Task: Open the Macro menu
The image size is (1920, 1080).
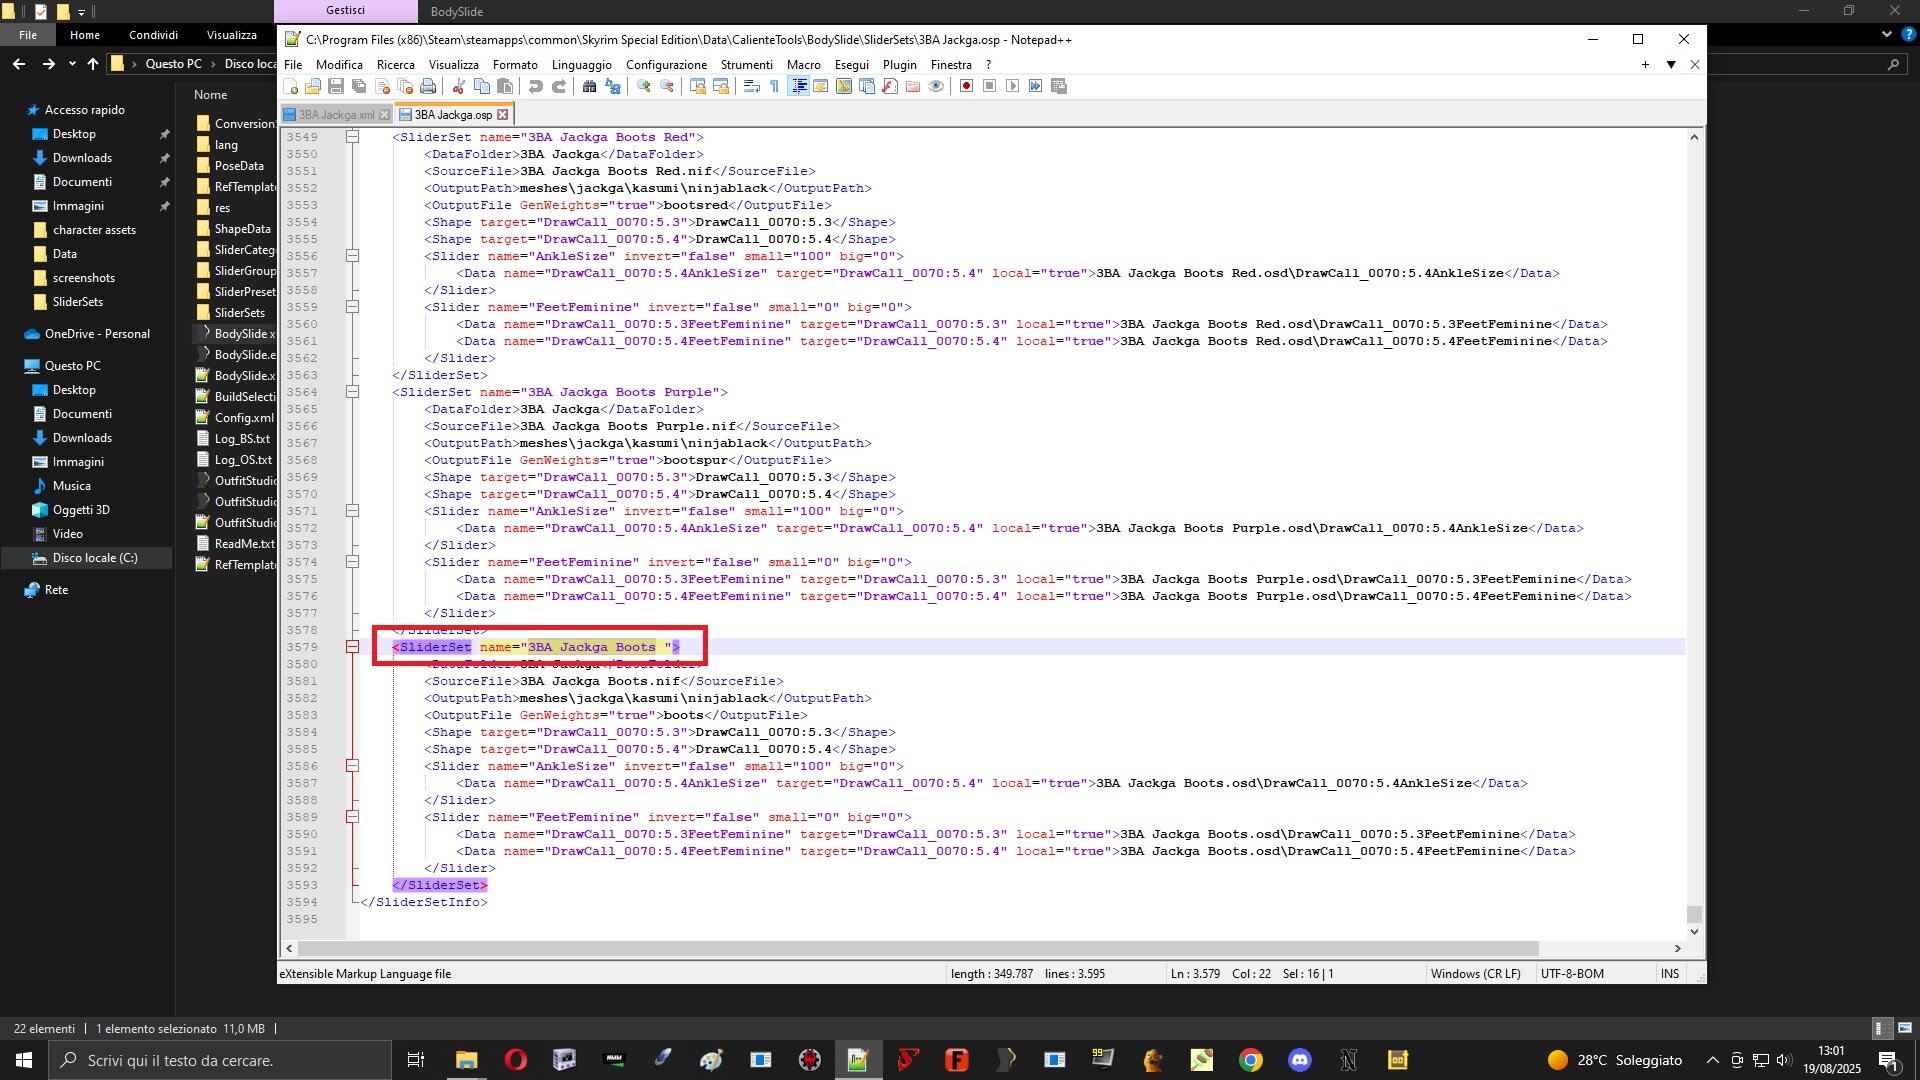Action: [803, 65]
